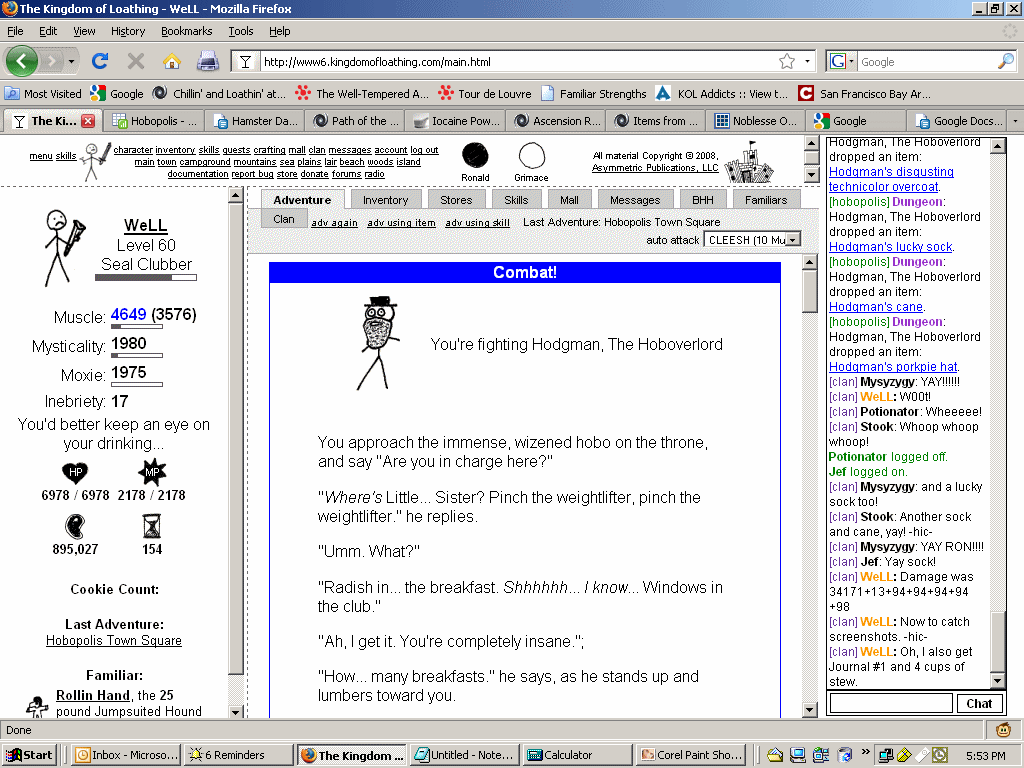
Task: Open the Bookmarks menu
Action: (187, 31)
